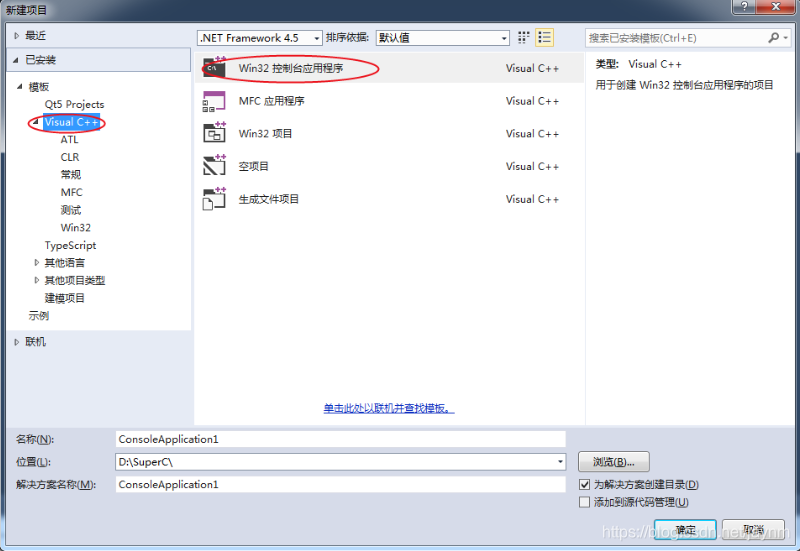This screenshot has width=800, height=551.
Task: Toggle 为解决方案创建目录 checkbox
Action: pos(585,485)
